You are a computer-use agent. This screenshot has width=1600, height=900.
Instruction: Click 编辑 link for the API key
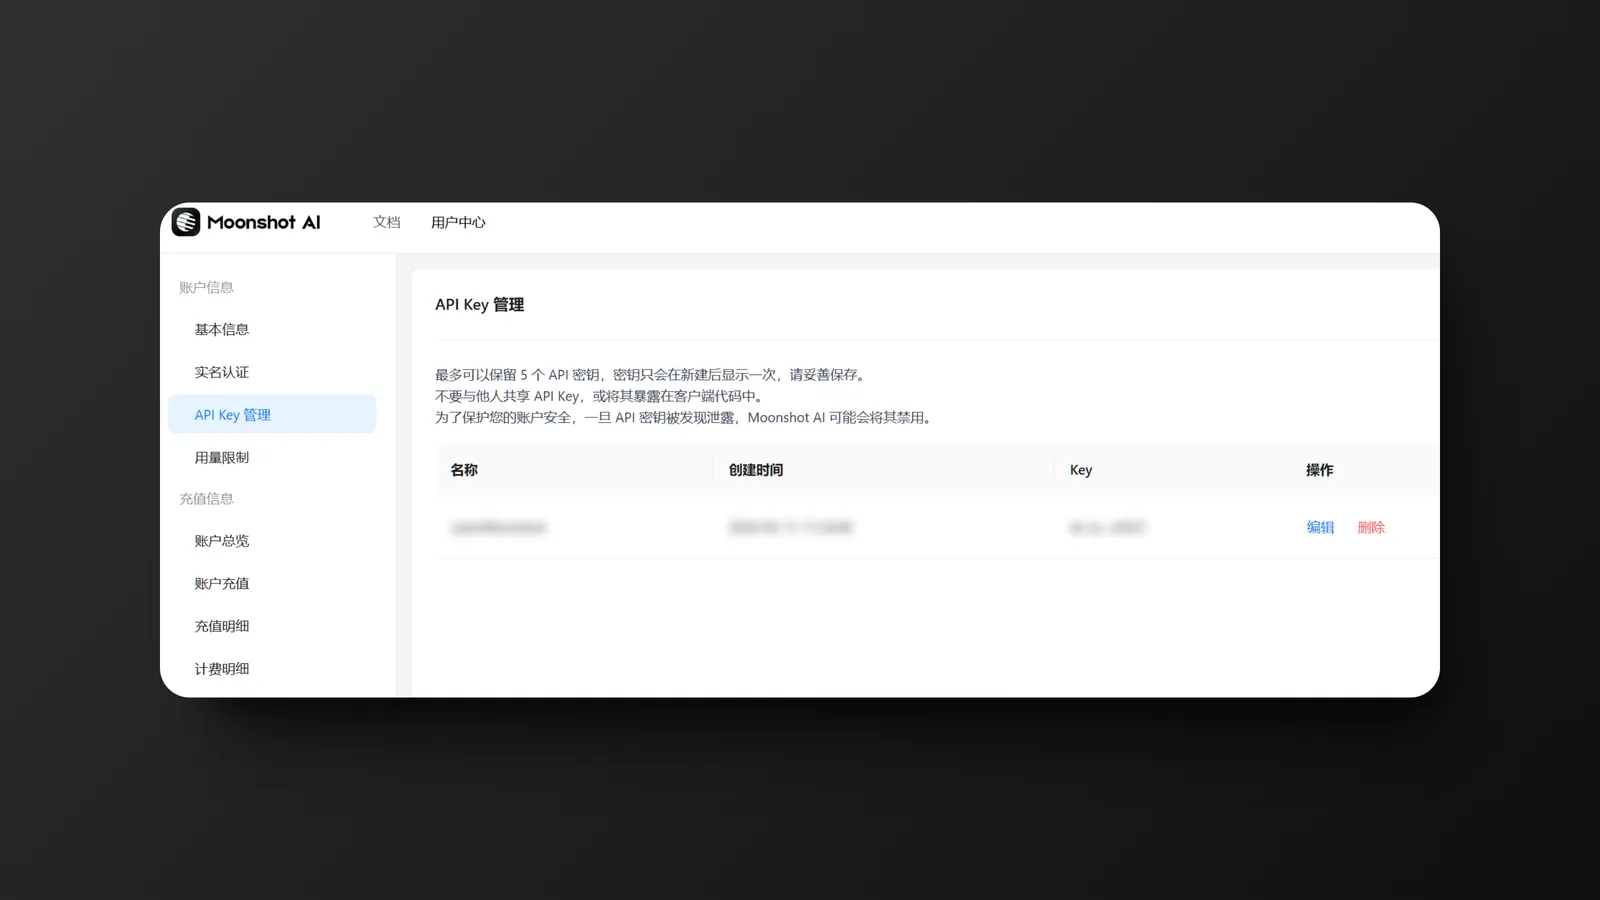click(x=1320, y=527)
